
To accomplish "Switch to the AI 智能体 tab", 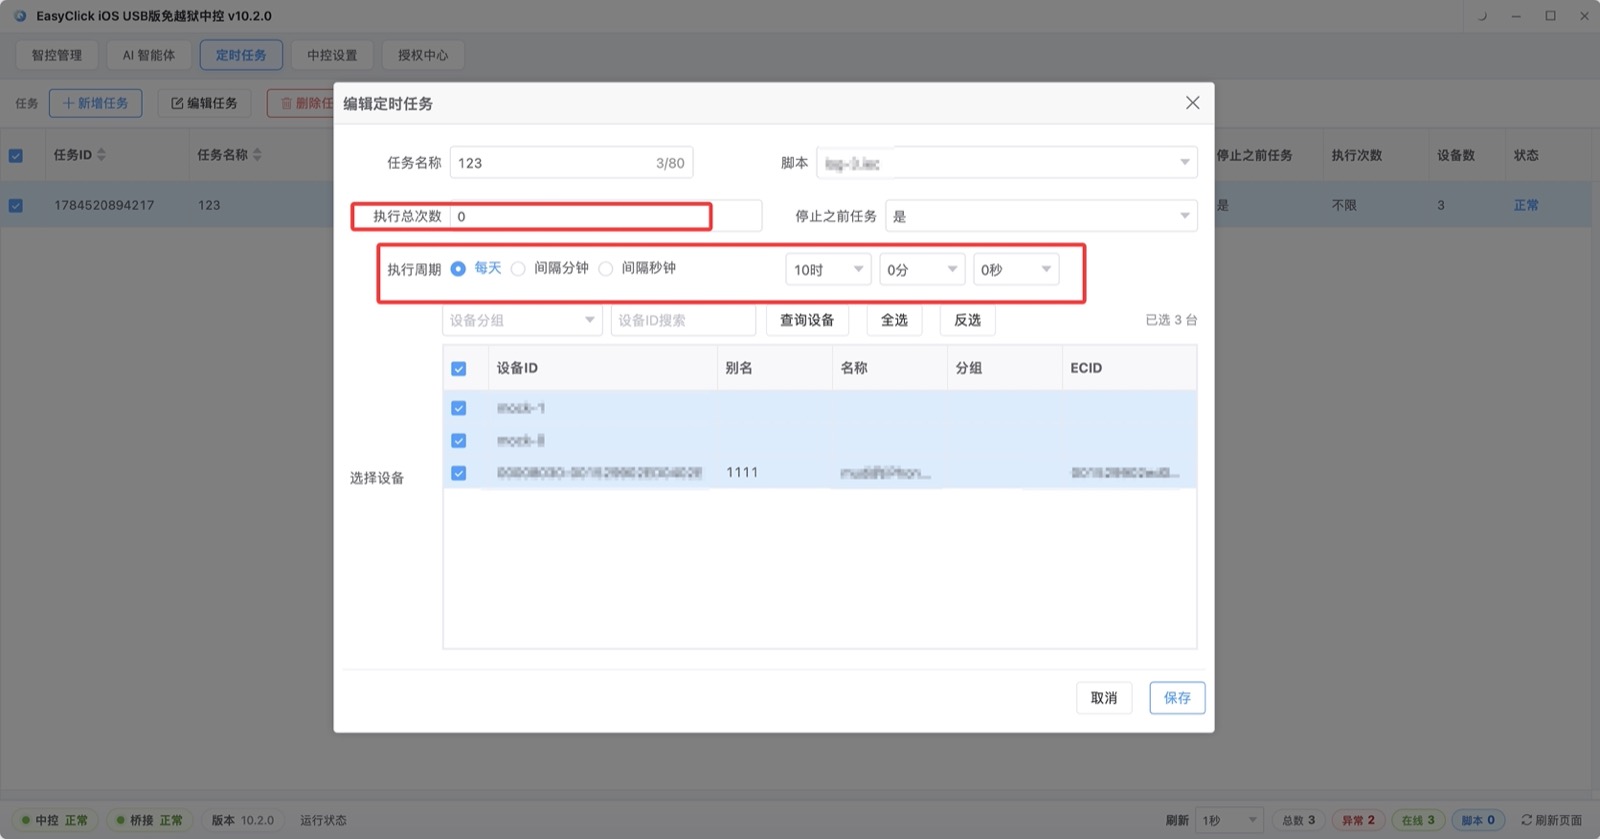I will pyautogui.click(x=149, y=55).
